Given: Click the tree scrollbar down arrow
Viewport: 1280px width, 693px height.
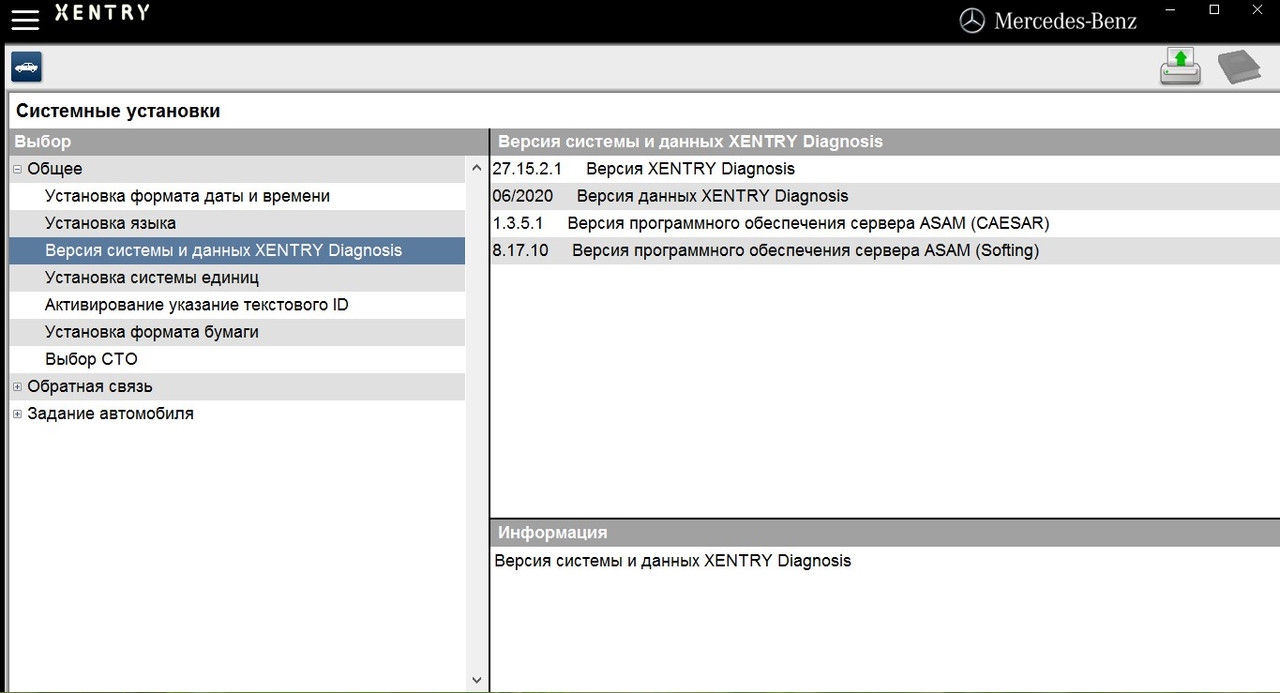Looking at the screenshot, I should [x=476, y=680].
